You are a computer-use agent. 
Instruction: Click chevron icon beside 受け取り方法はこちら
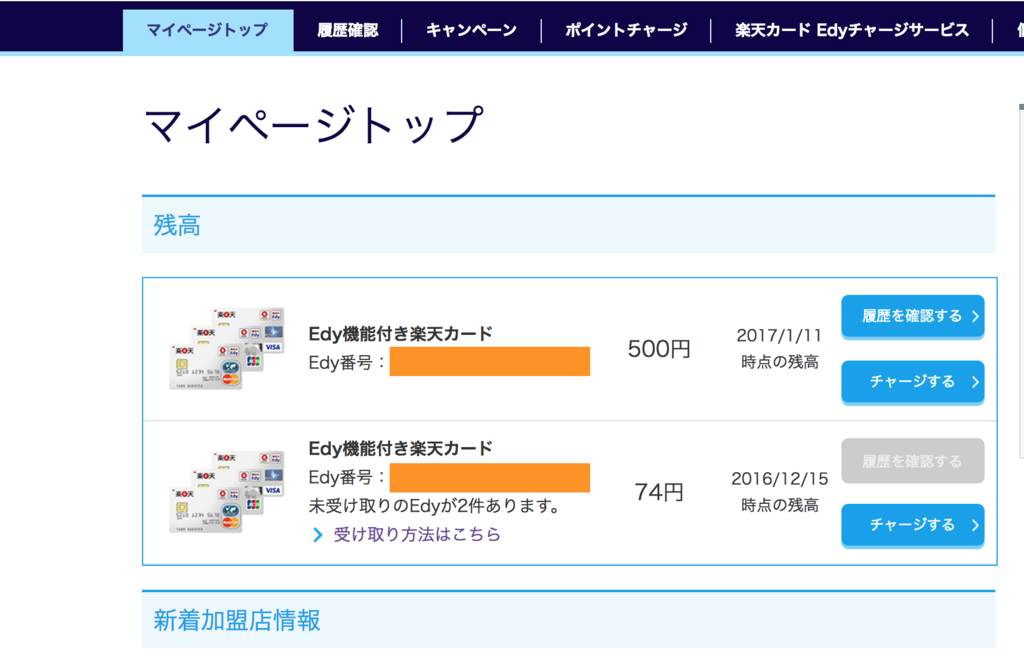pyautogui.click(x=317, y=535)
